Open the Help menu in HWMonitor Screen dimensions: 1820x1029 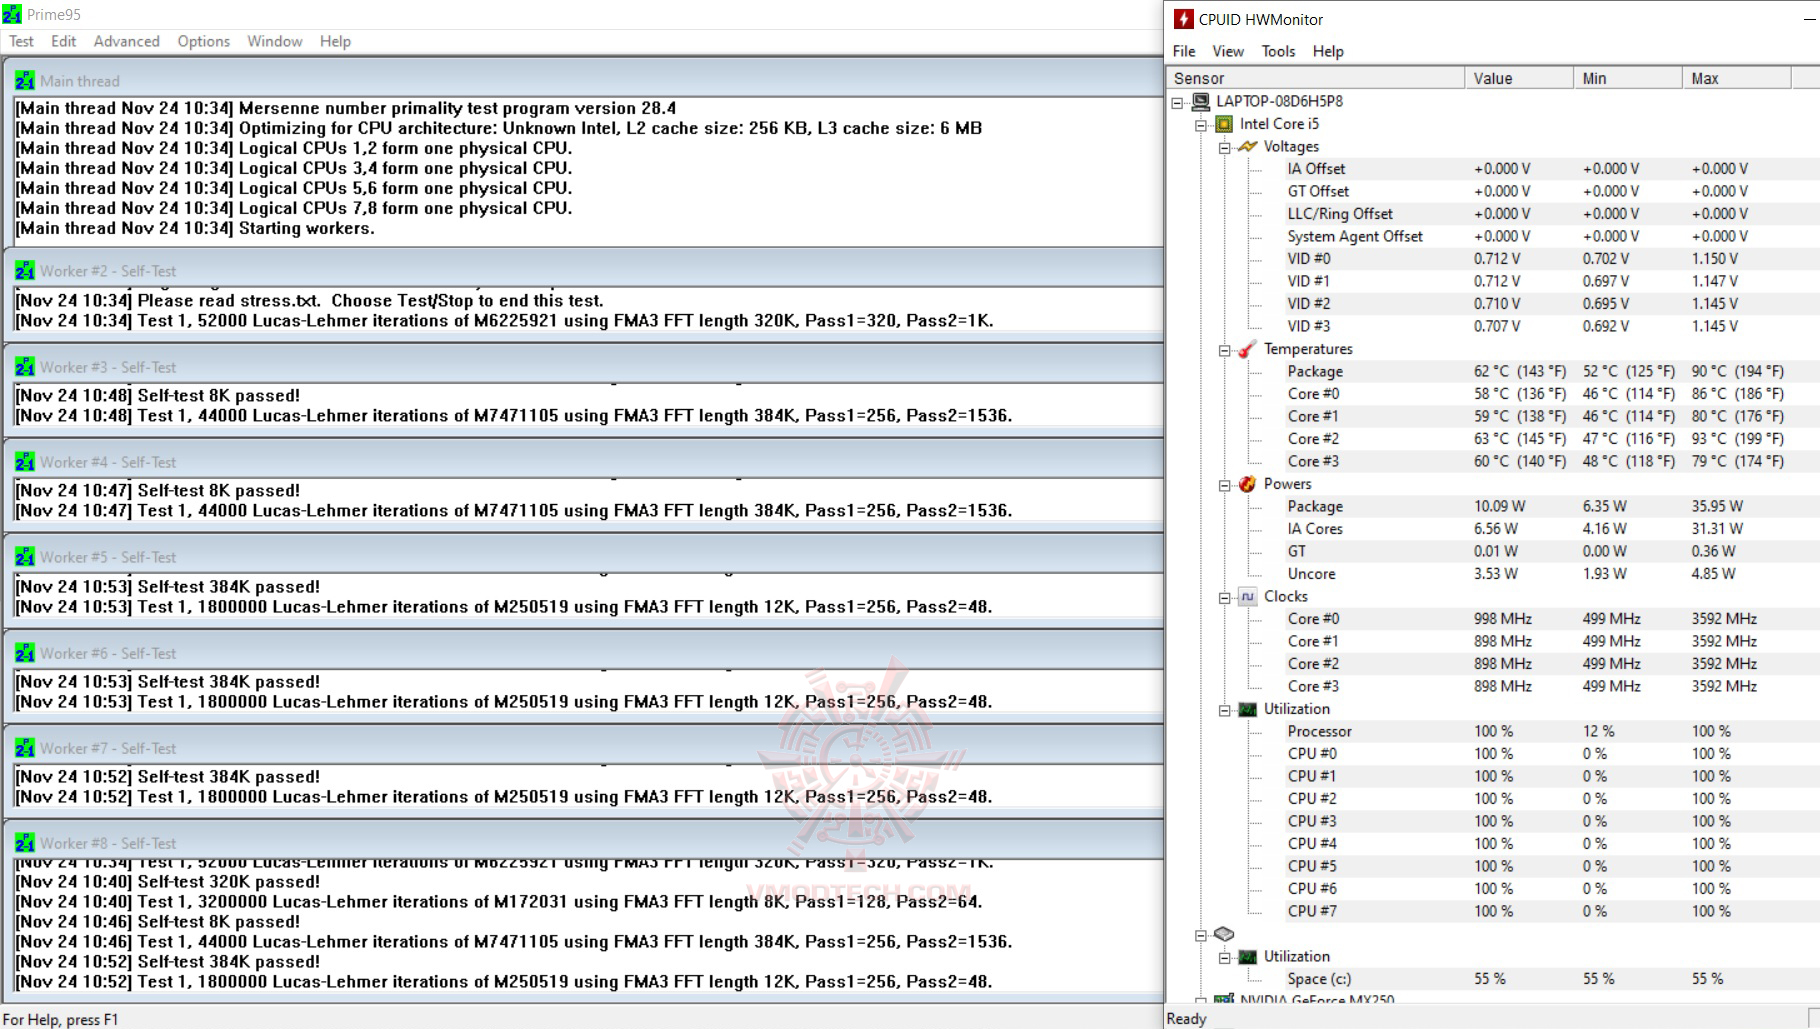1328,51
